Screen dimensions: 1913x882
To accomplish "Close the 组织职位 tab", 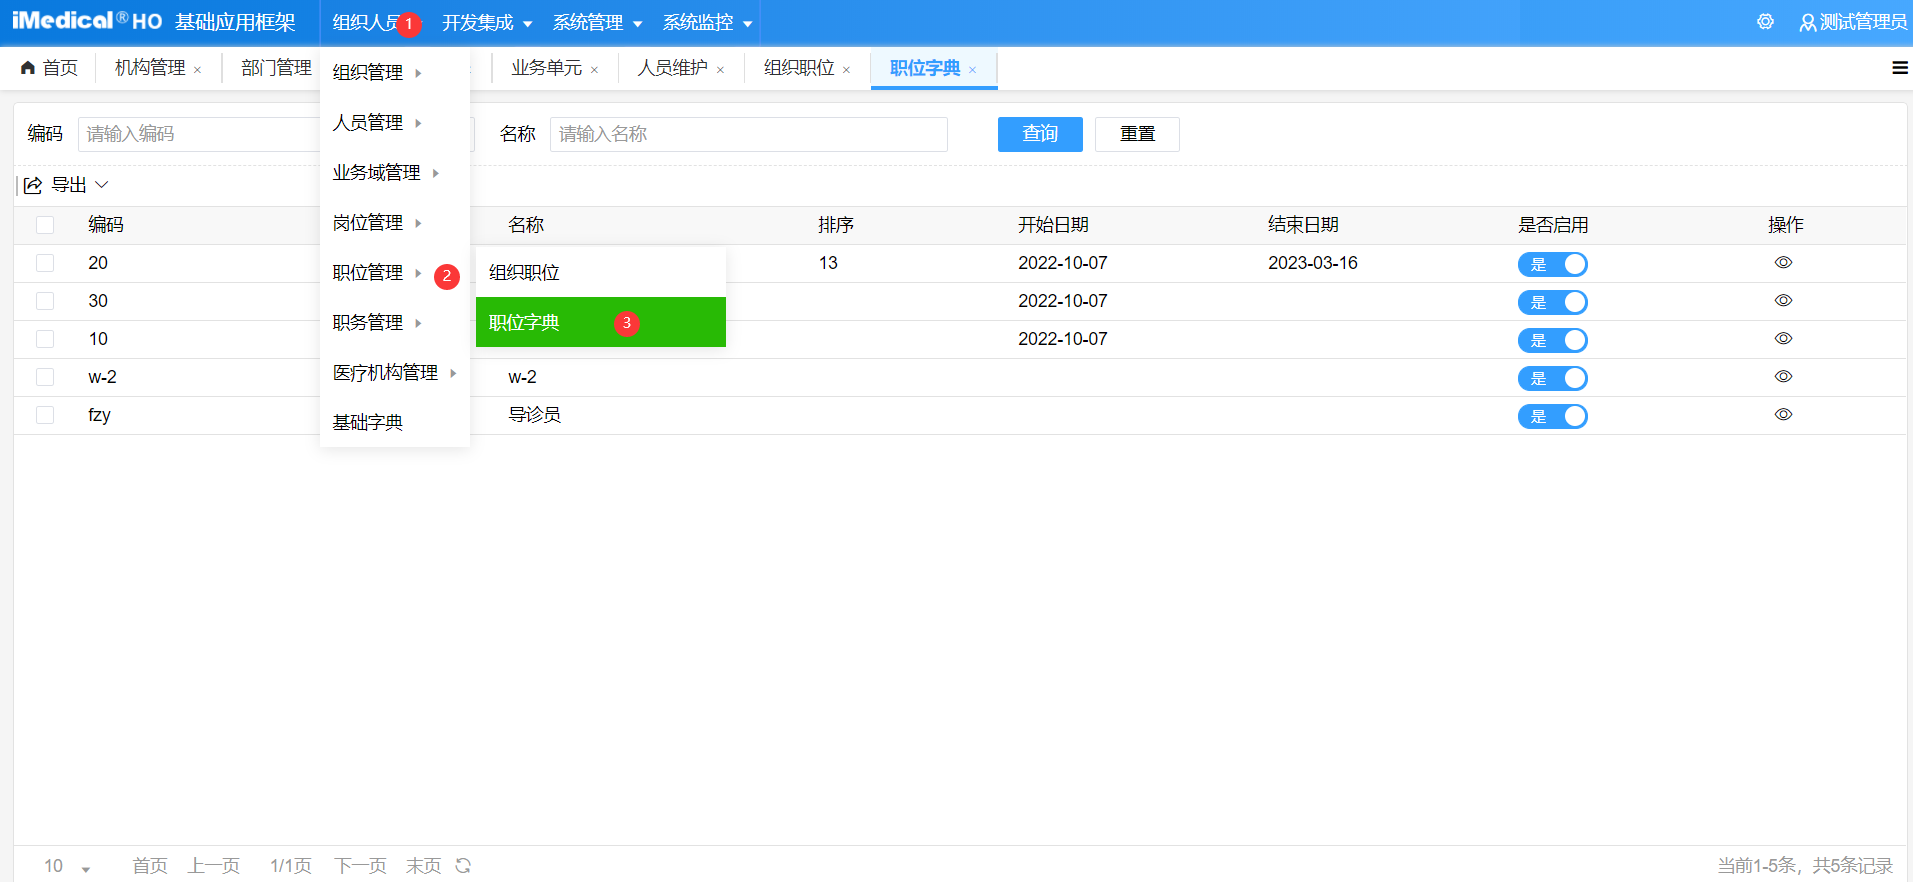I will [x=847, y=70].
